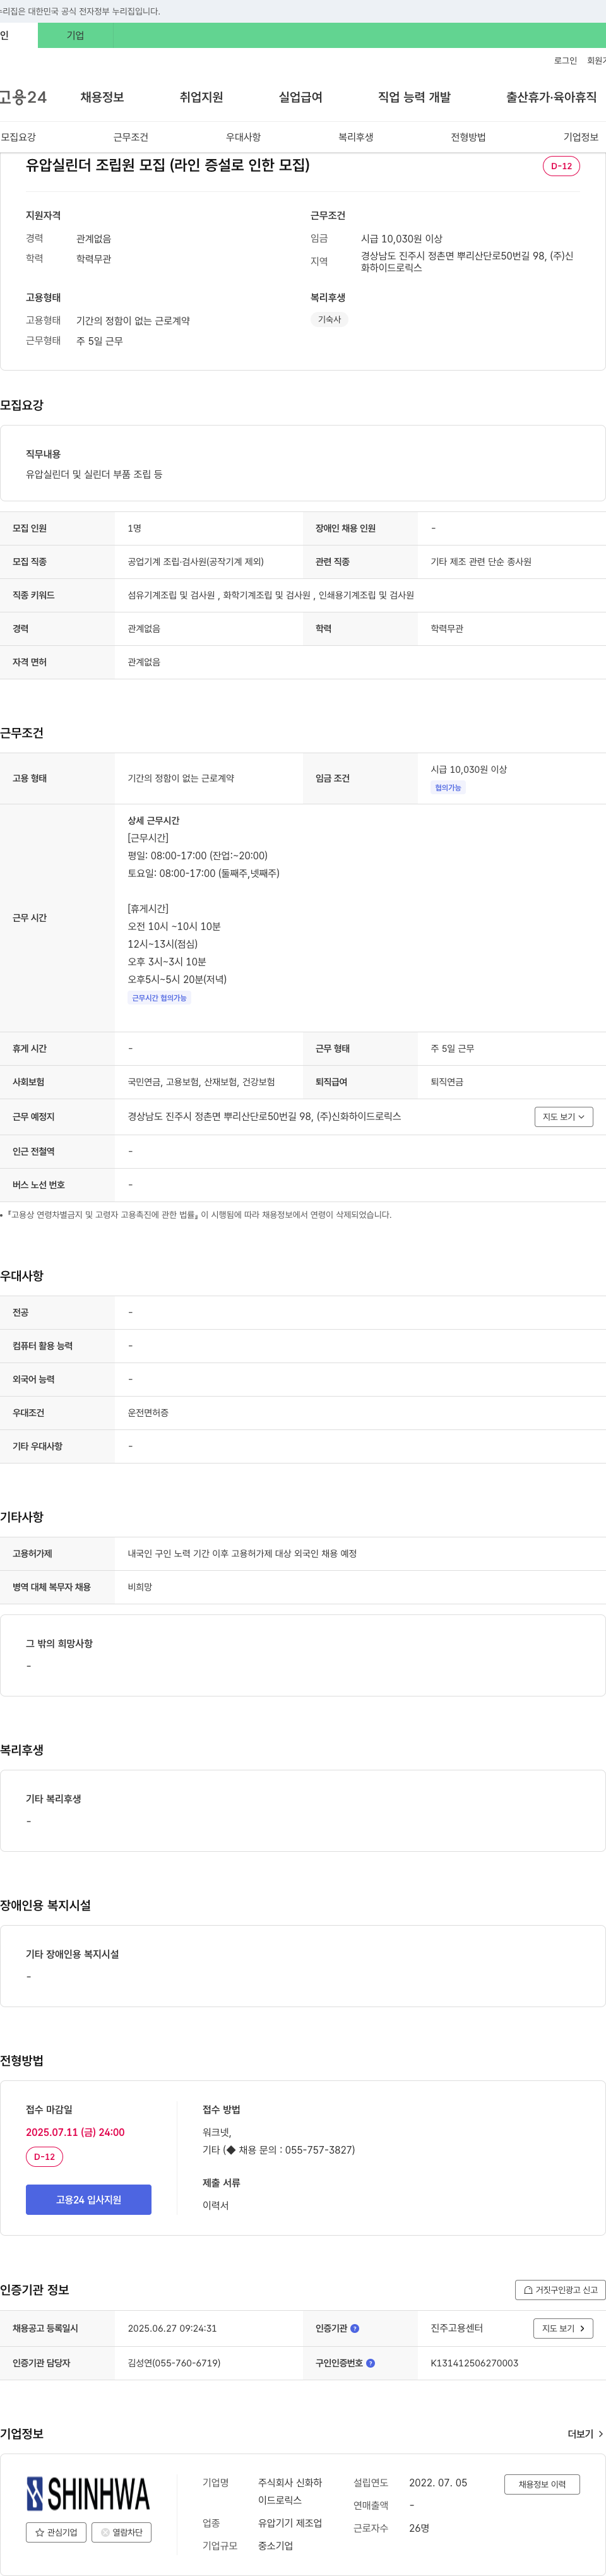This screenshot has width=606, height=2576.
Task: Click the 워크넷 application method text
Action: (x=217, y=2132)
